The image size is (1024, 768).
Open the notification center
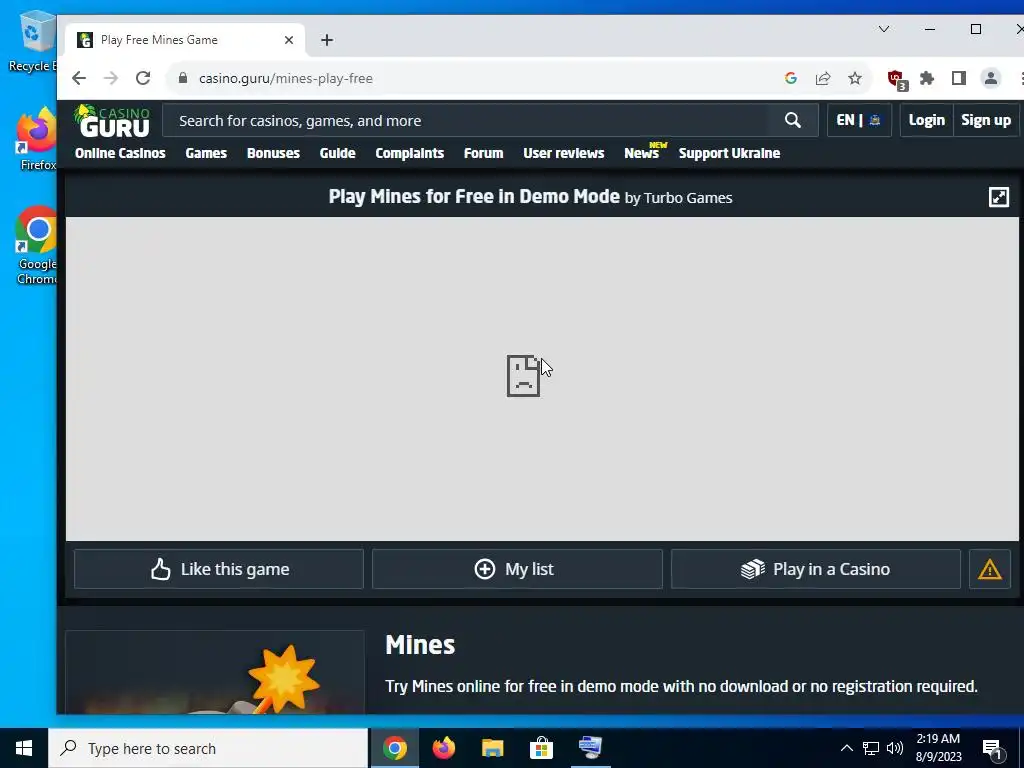click(x=991, y=748)
